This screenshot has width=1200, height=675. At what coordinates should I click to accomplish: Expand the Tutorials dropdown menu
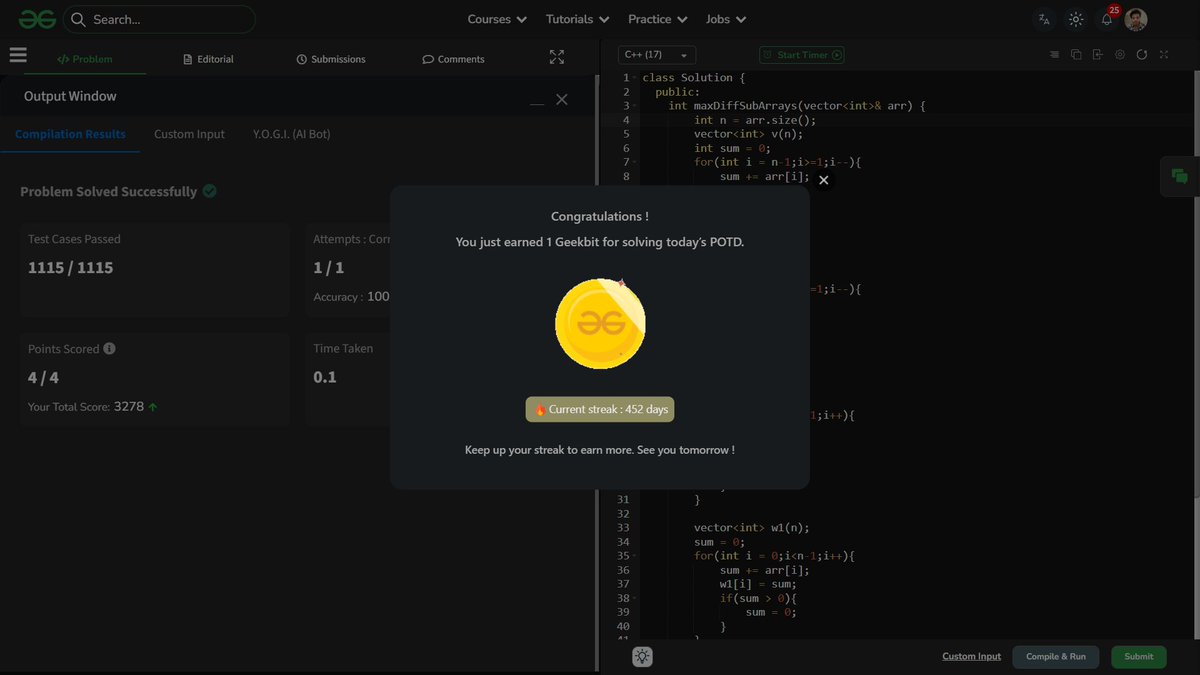click(577, 19)
